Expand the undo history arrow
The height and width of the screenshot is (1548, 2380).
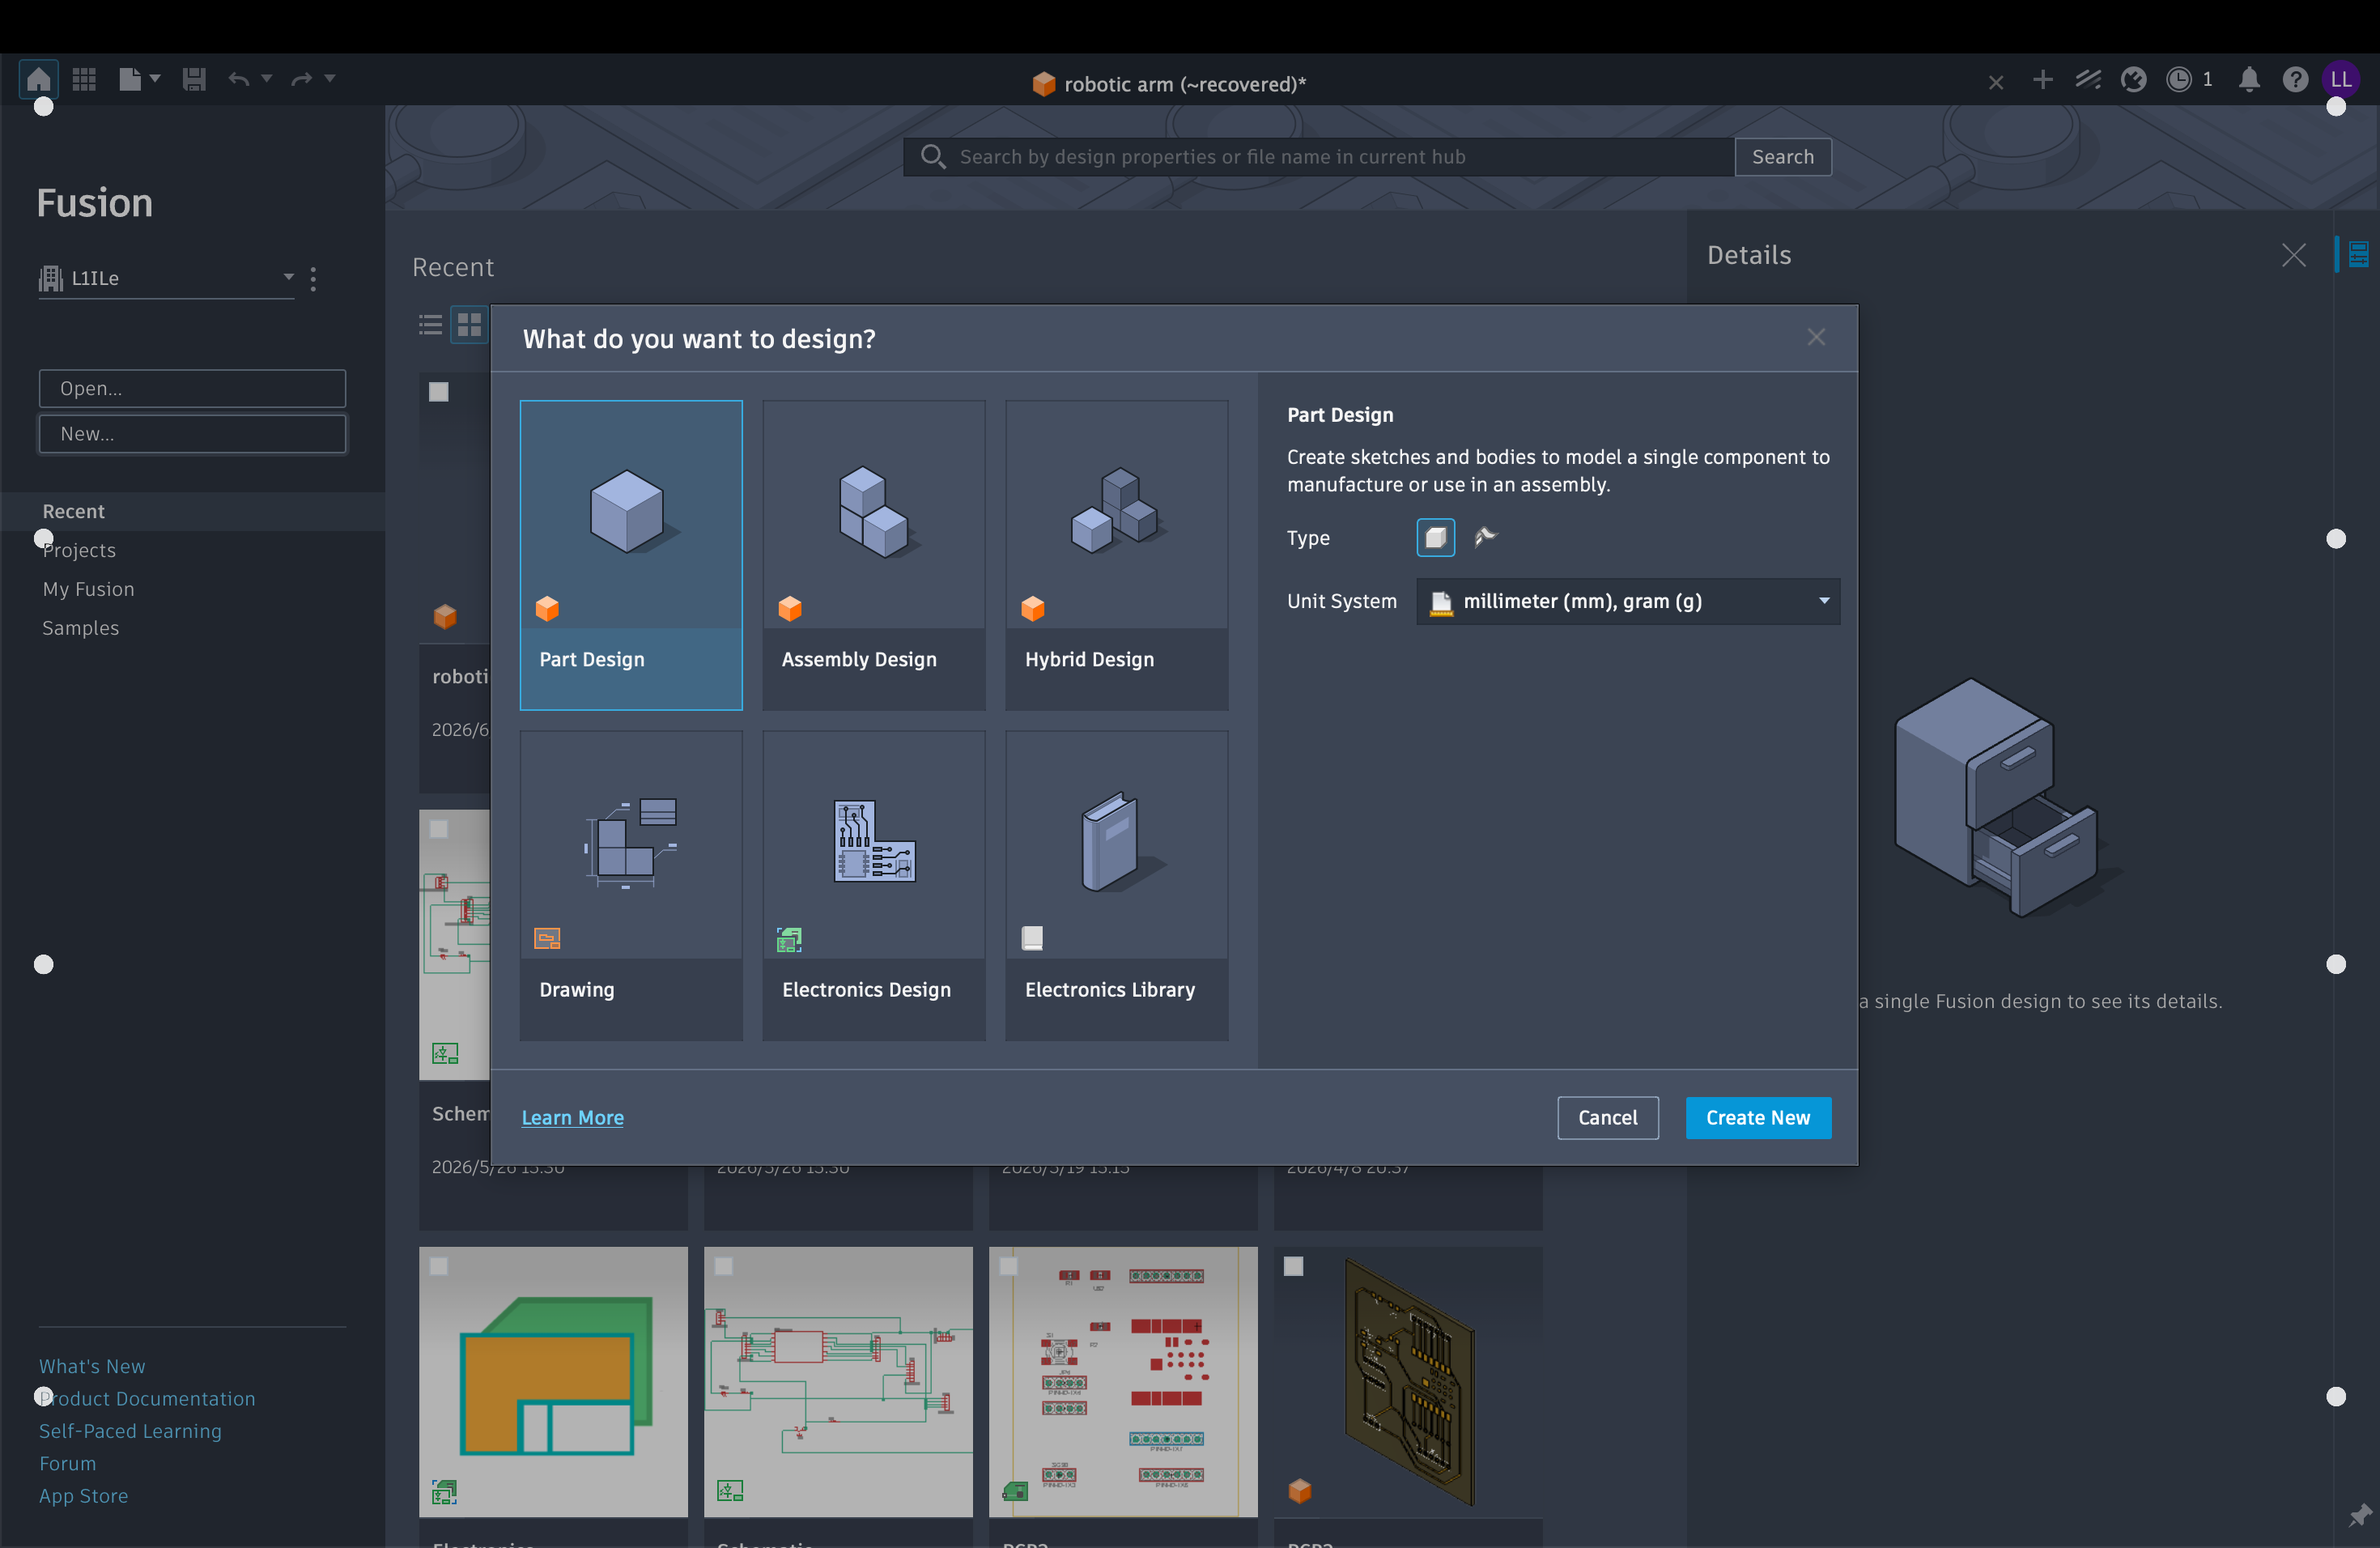point(266,78)
